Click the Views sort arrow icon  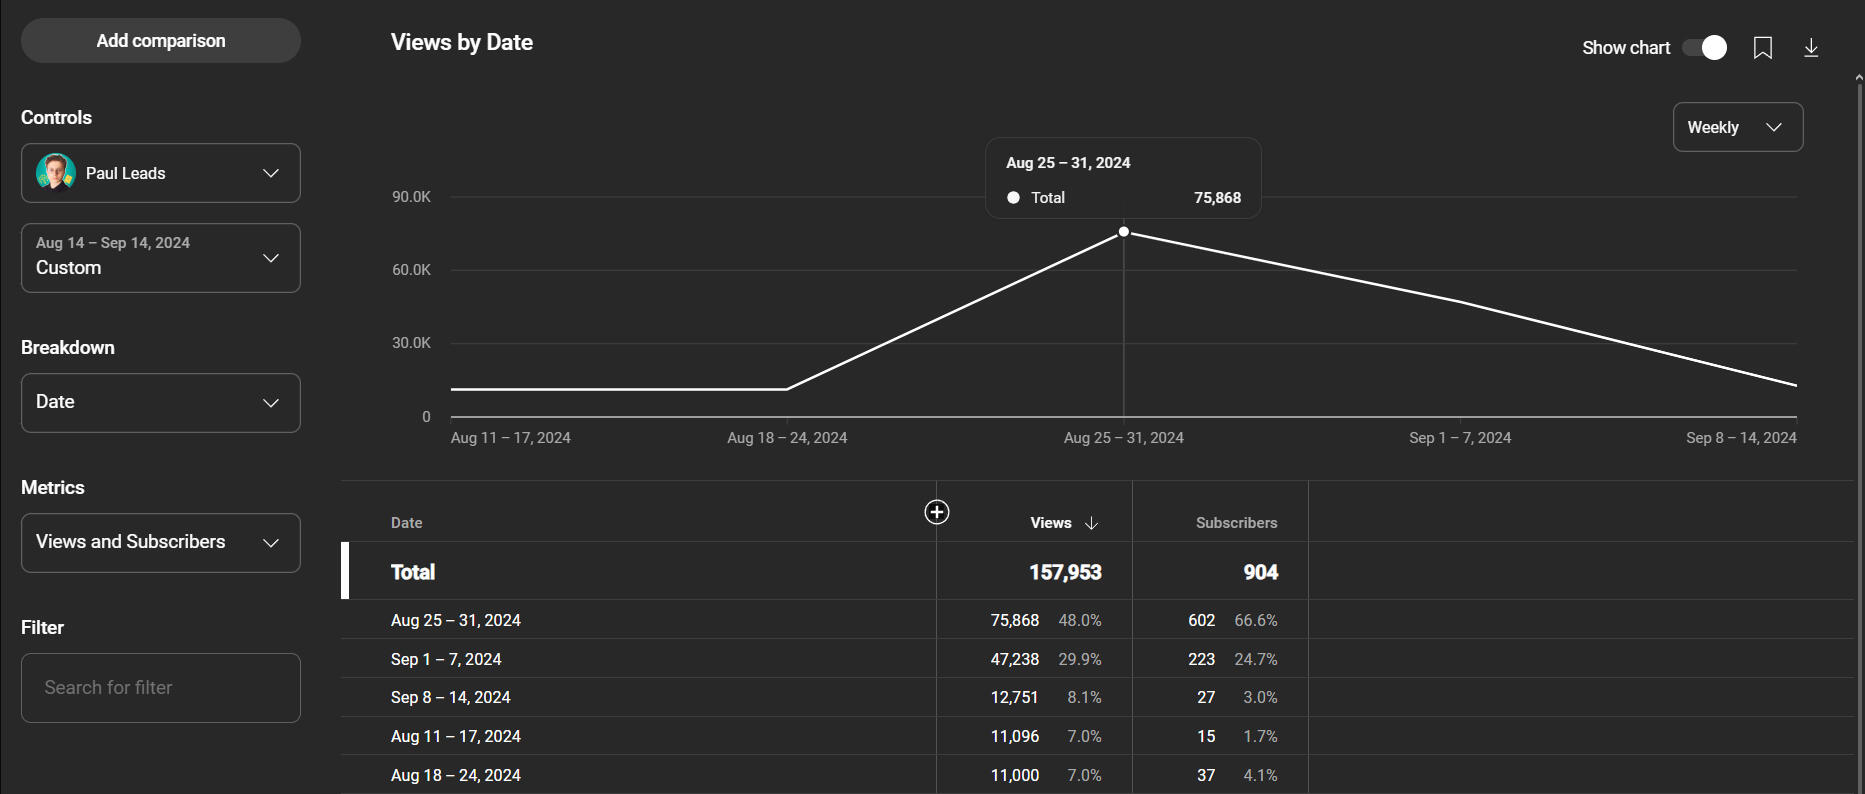pos(1091,523)
